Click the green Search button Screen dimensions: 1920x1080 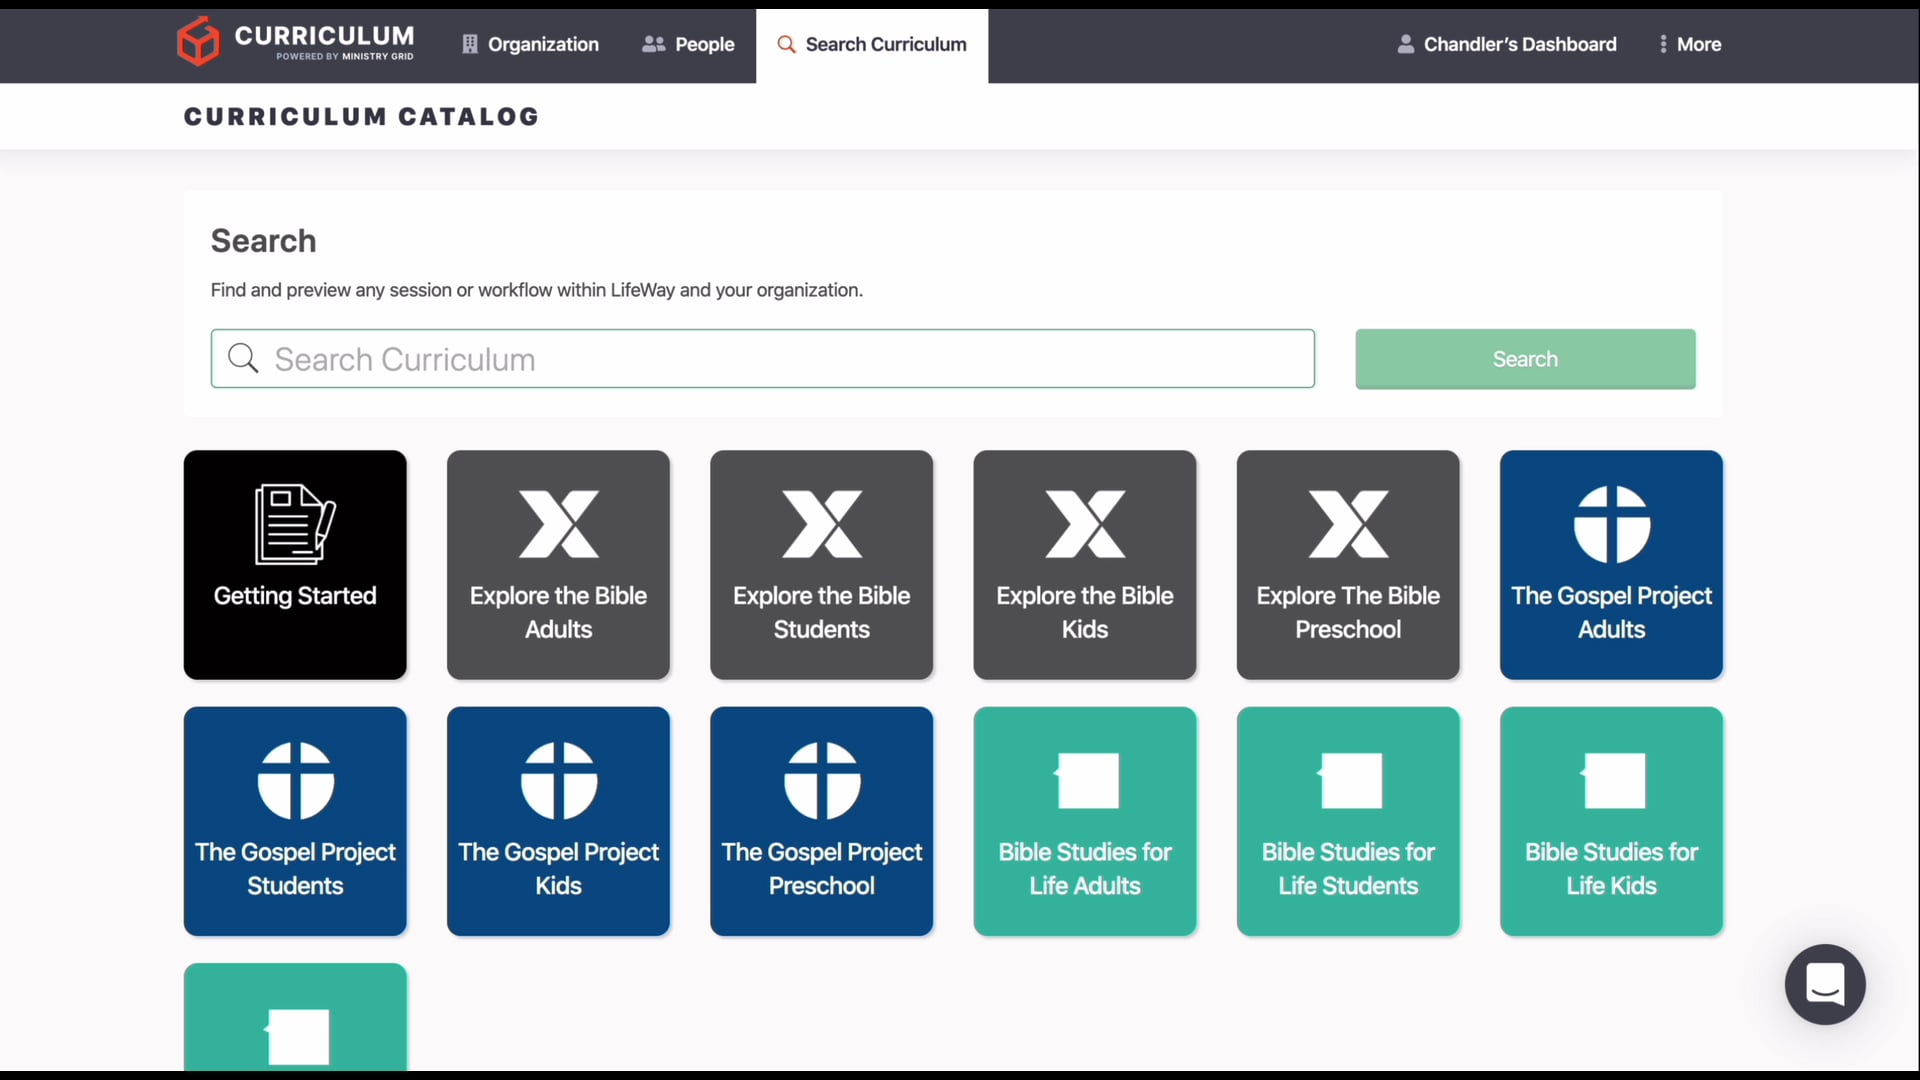1525,358
